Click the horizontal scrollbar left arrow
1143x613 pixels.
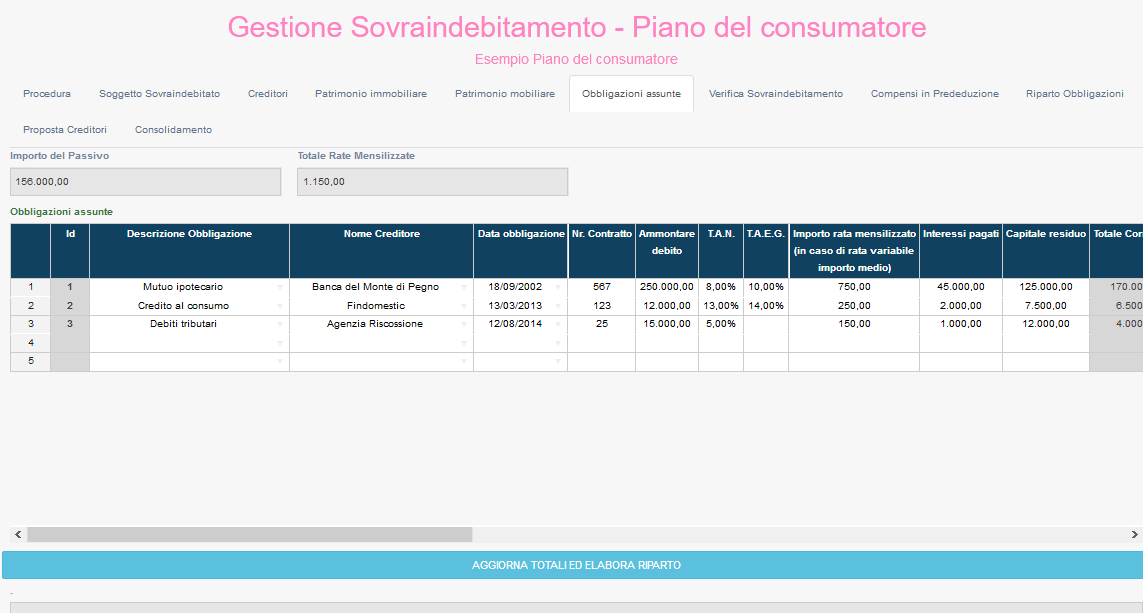coord(17,535)
